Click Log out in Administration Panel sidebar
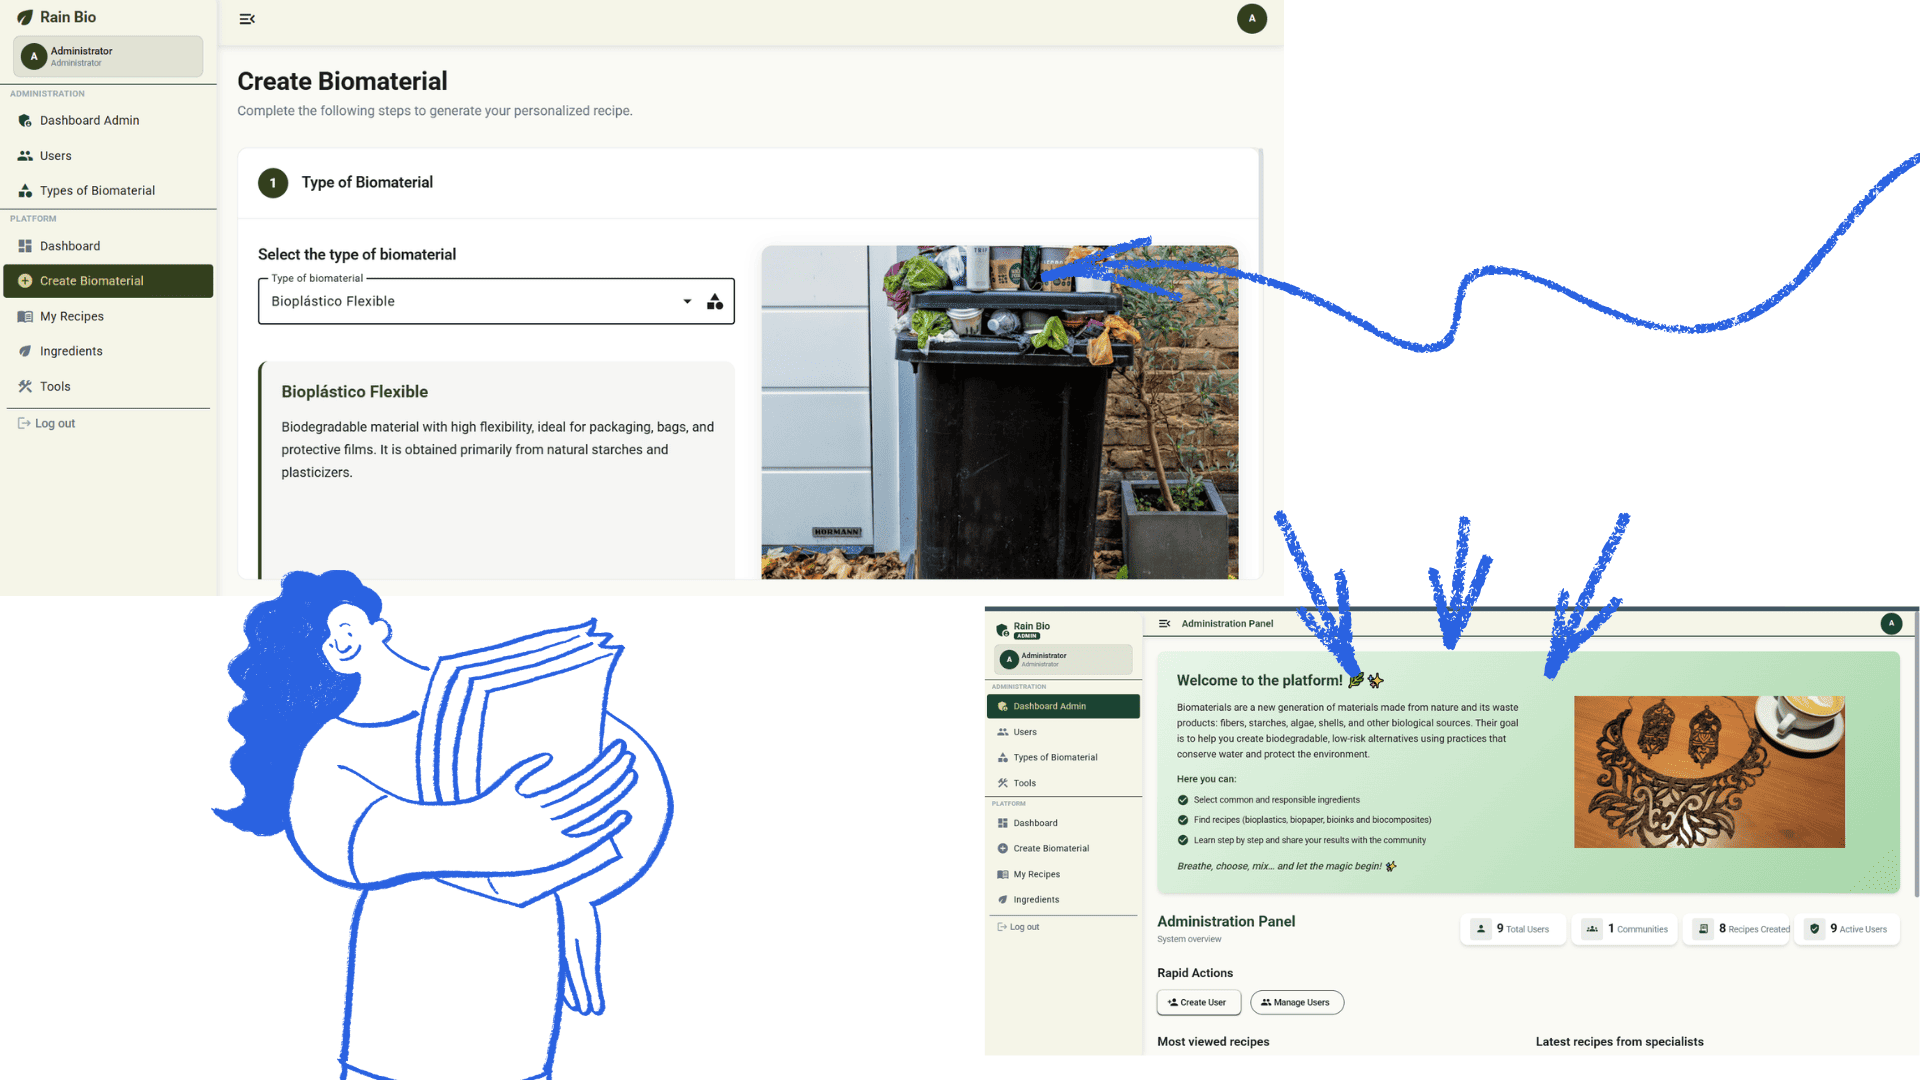The image size is (1920, 1080). coord(1019,928)
